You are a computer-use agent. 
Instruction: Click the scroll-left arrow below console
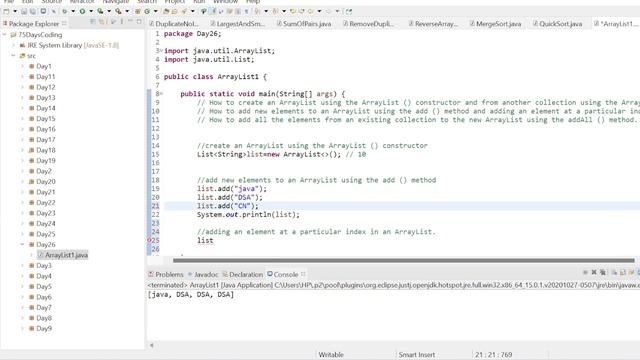[151, 345]
